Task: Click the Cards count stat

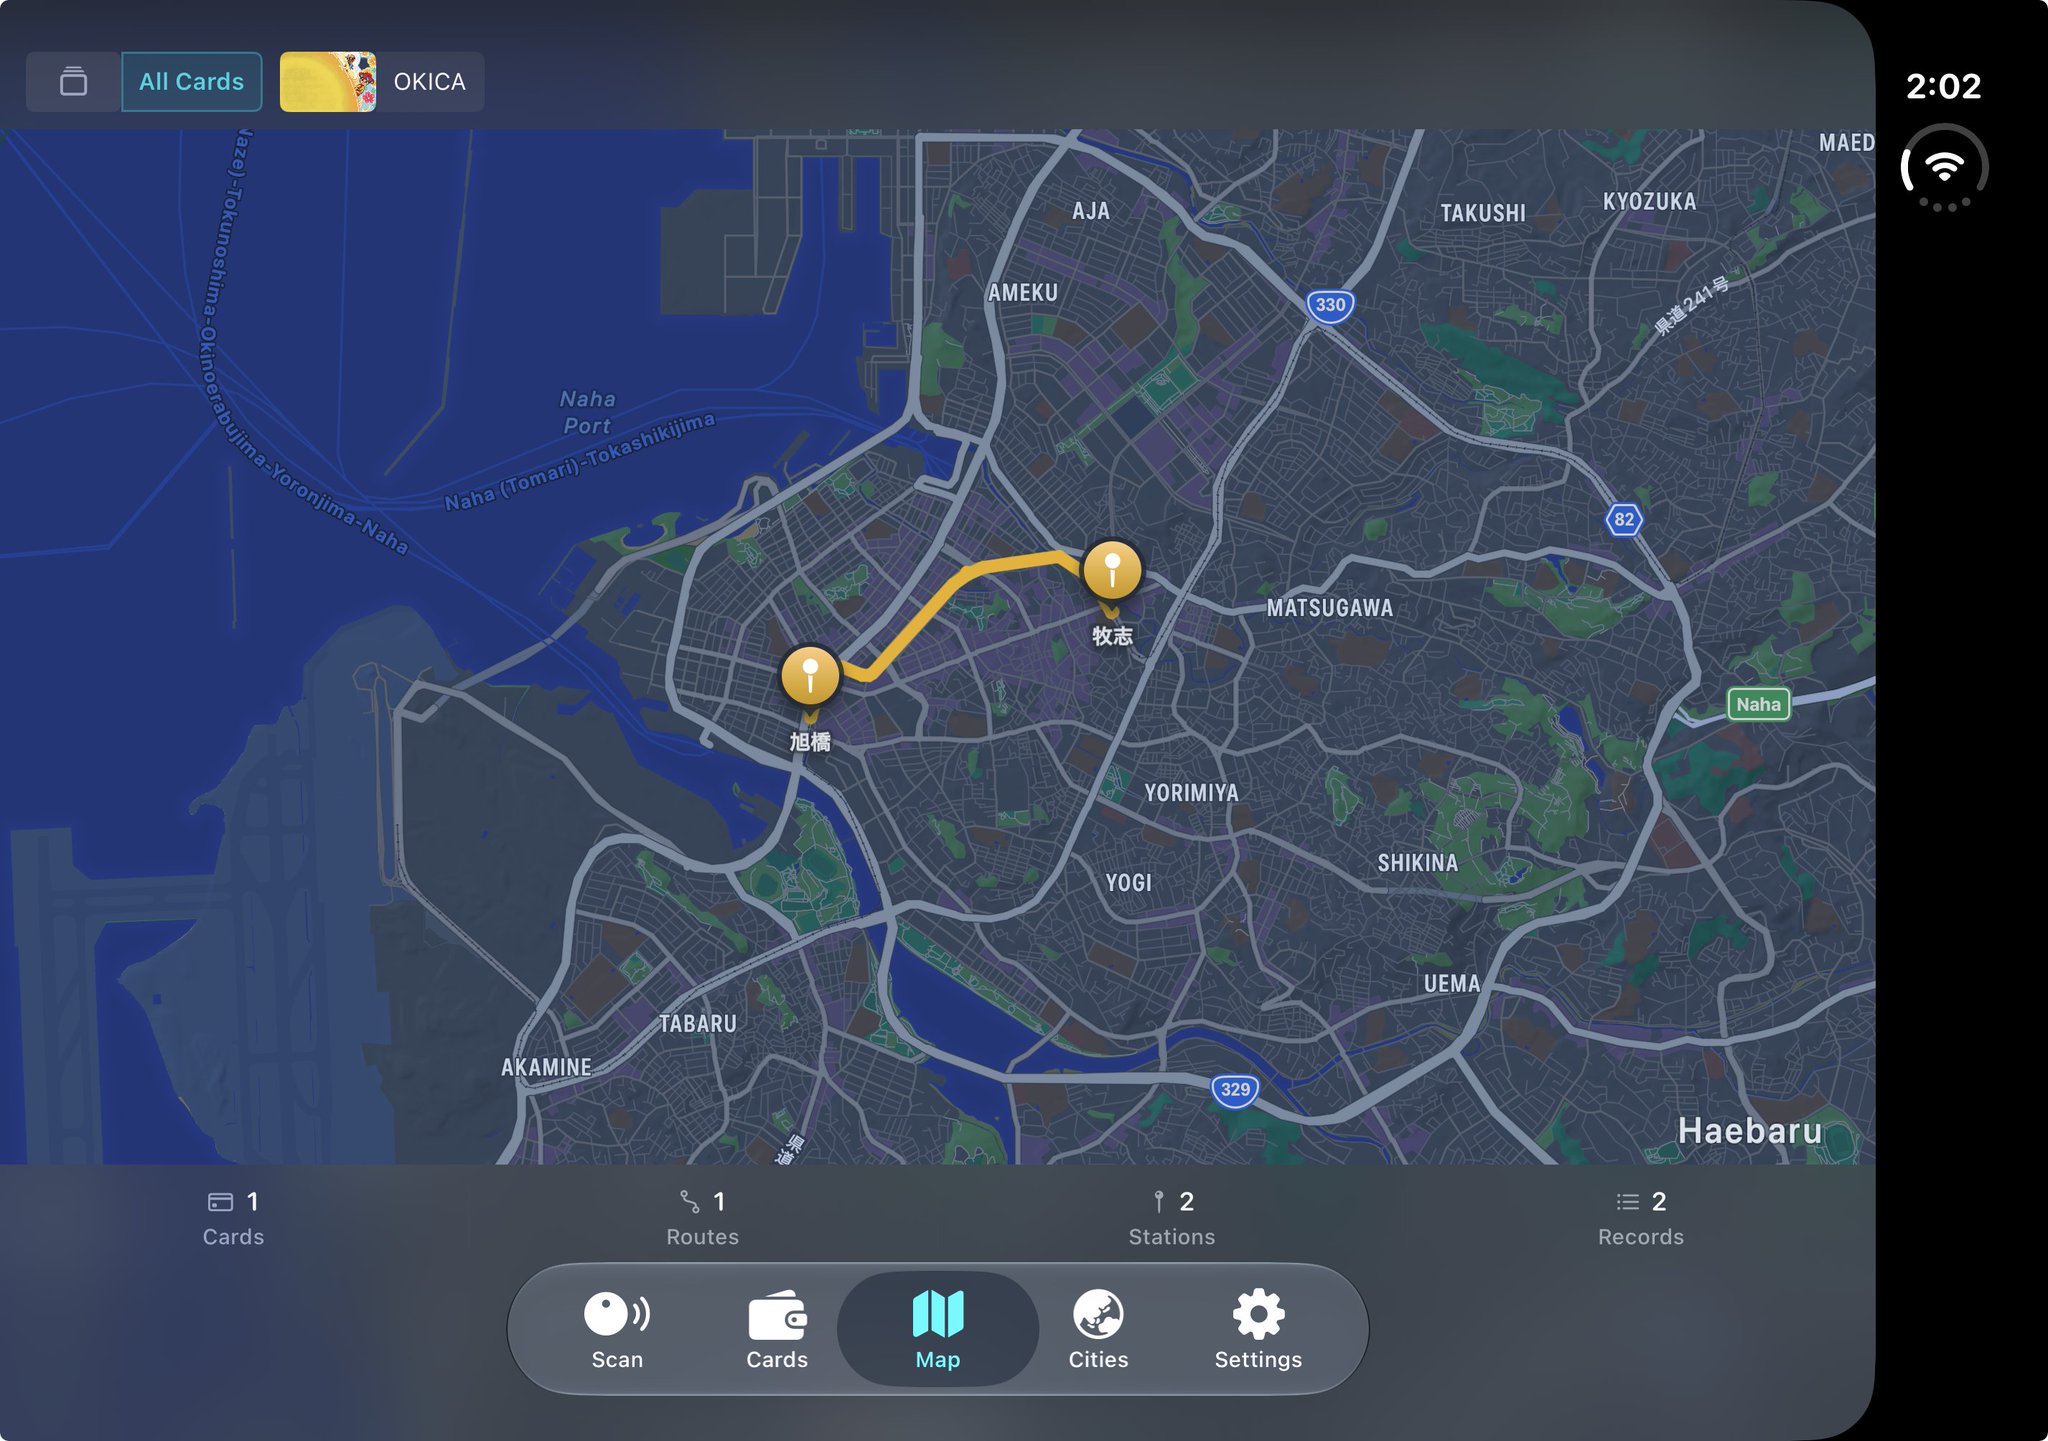Action: 234,1218
